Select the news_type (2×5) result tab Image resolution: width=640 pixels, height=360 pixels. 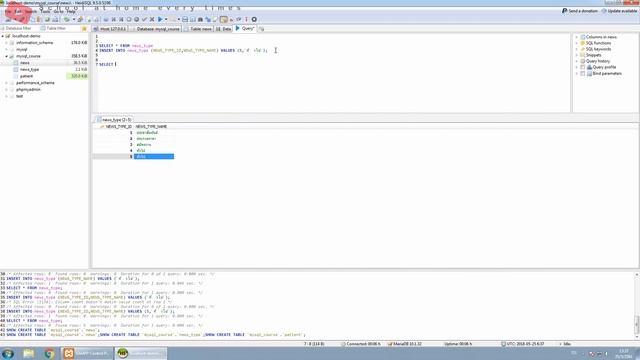(x=114, y=120)
